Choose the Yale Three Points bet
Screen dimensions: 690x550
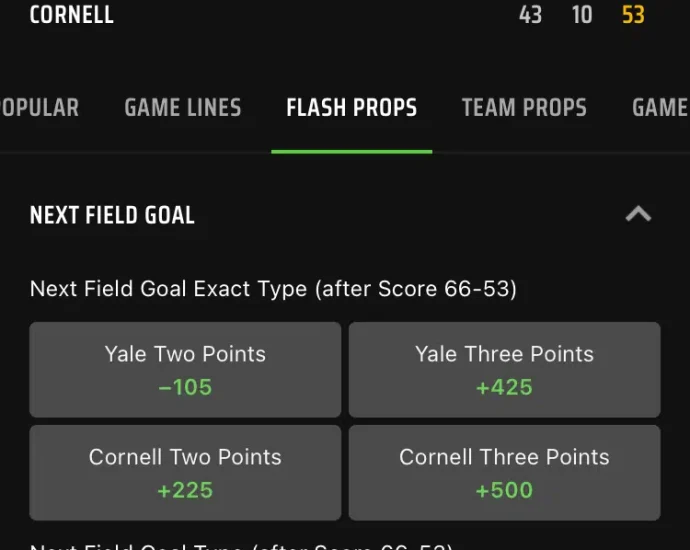point(504,369)
